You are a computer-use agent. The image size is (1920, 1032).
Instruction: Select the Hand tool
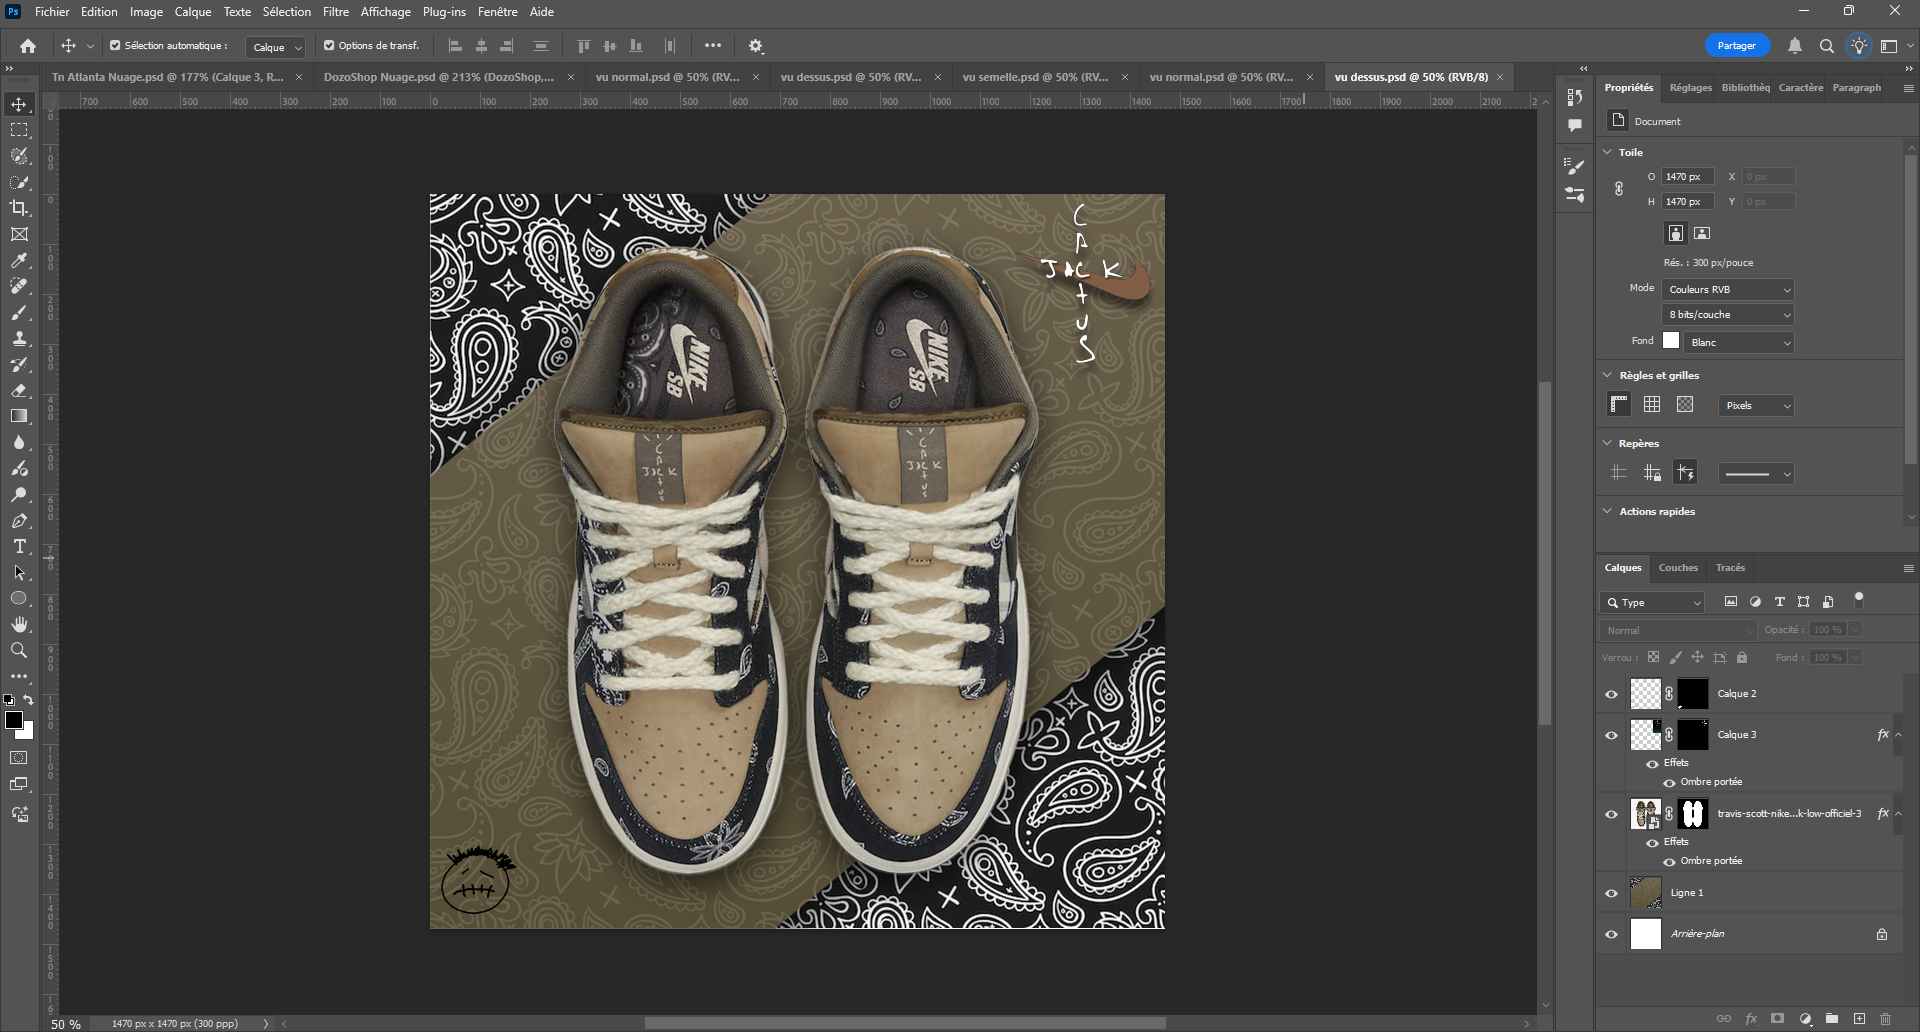pos(19,624)
